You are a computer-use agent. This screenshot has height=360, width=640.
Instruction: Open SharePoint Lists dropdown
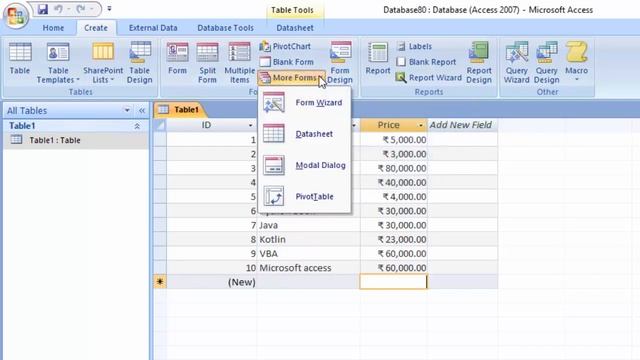[103, 63]
